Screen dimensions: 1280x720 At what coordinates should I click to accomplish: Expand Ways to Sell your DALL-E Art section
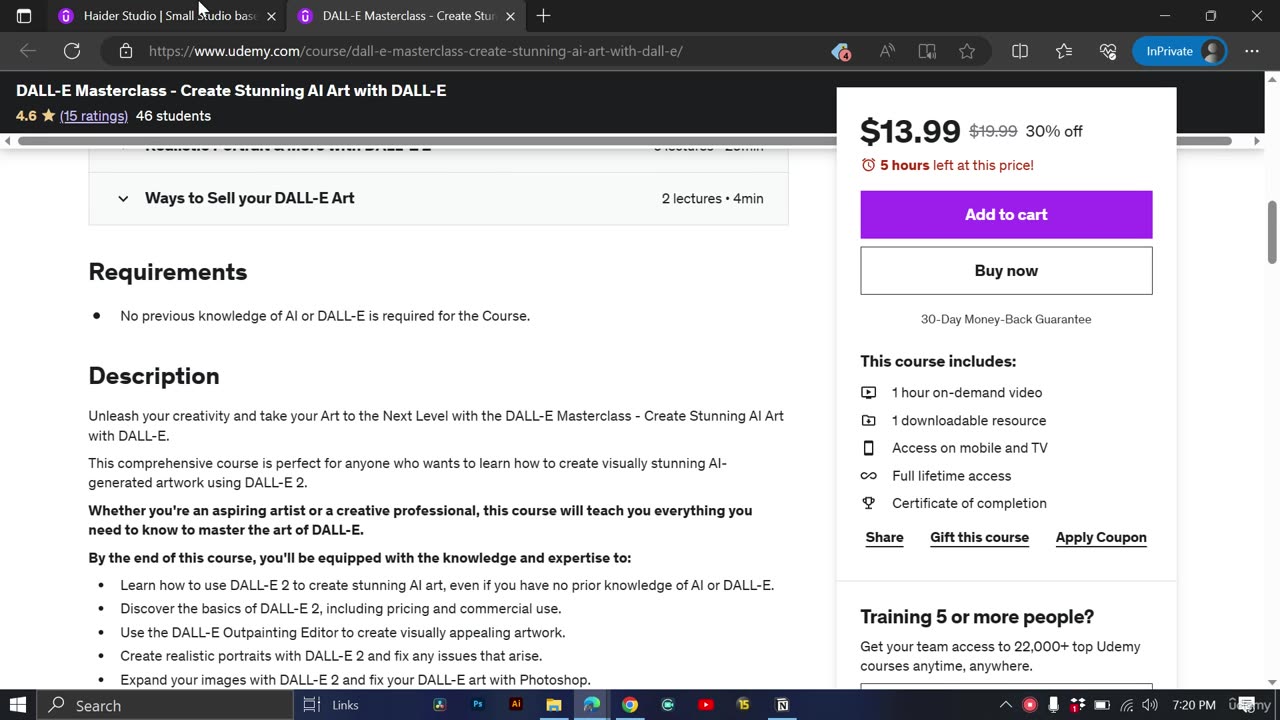pyautogui.click(x=438, y=198)
